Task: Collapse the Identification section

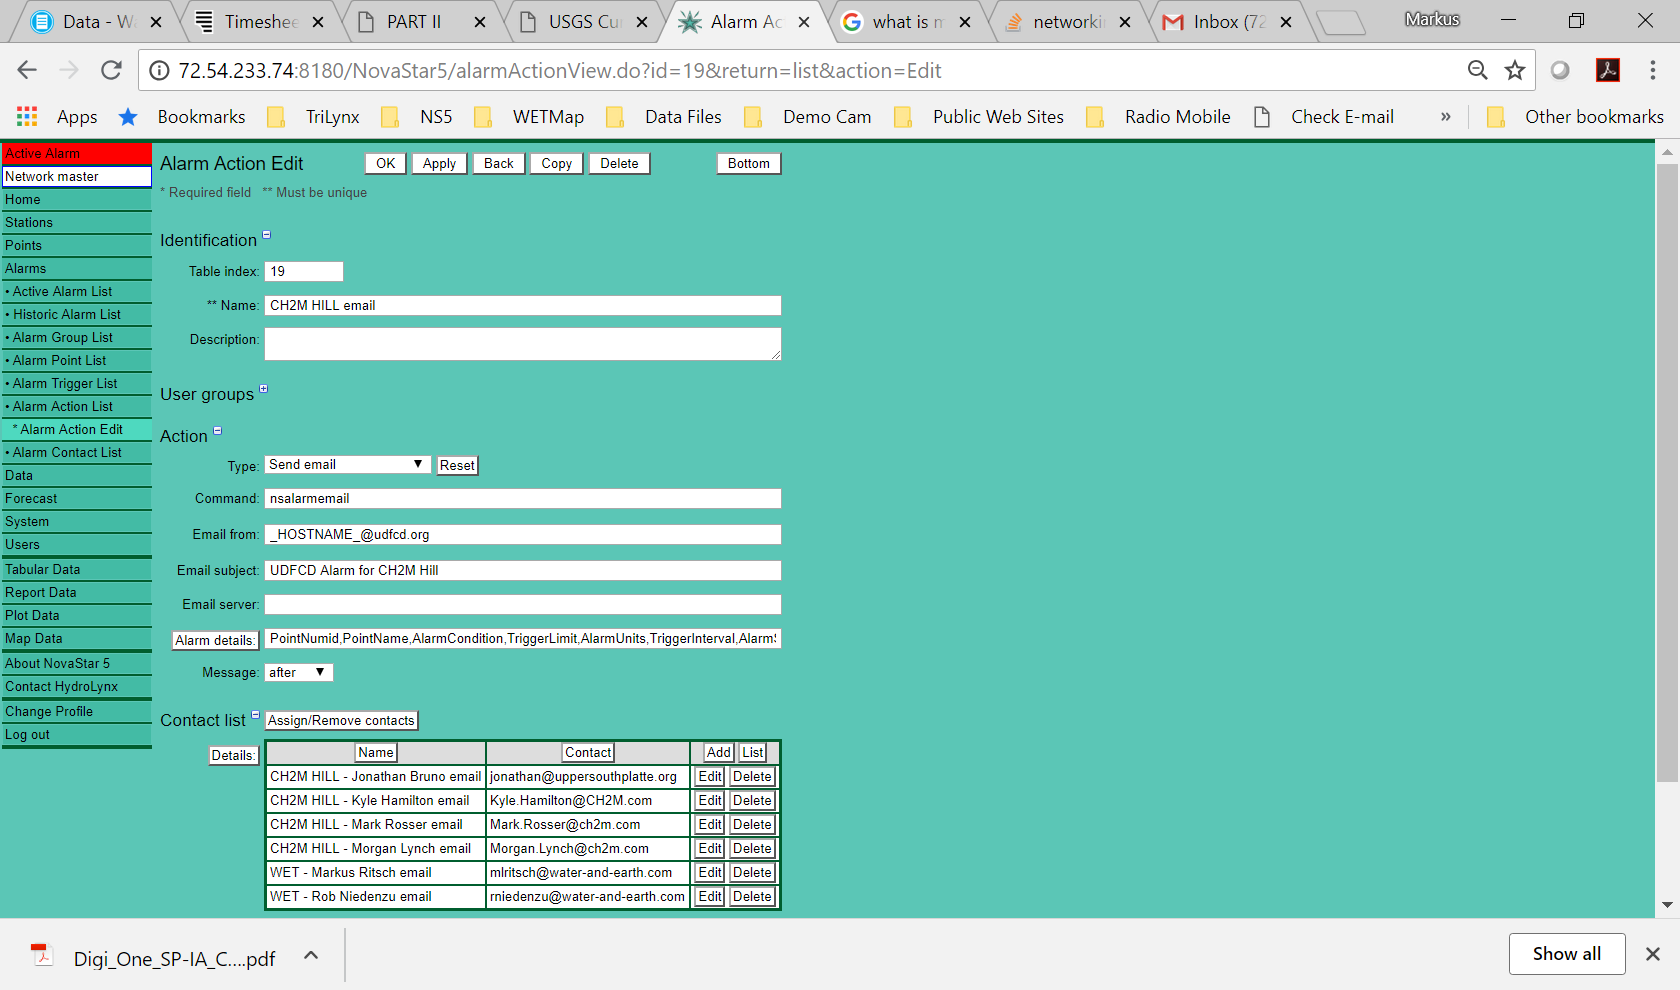Action: pos(267,235)
